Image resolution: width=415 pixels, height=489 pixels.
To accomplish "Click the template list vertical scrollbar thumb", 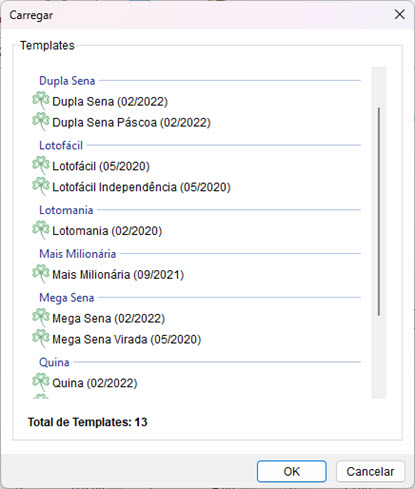I will pos(379,212).
